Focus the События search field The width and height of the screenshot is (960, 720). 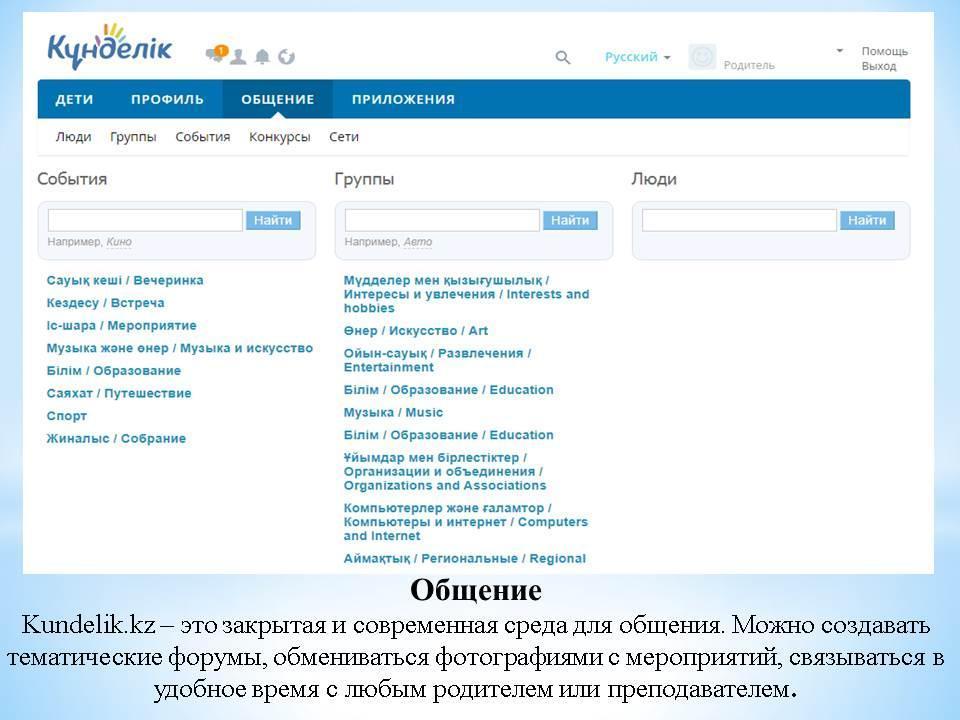point(145,220)
